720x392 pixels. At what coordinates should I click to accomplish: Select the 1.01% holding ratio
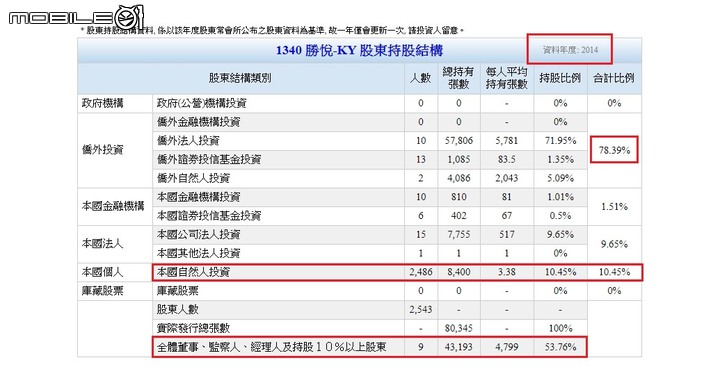(x=560, y=197)
